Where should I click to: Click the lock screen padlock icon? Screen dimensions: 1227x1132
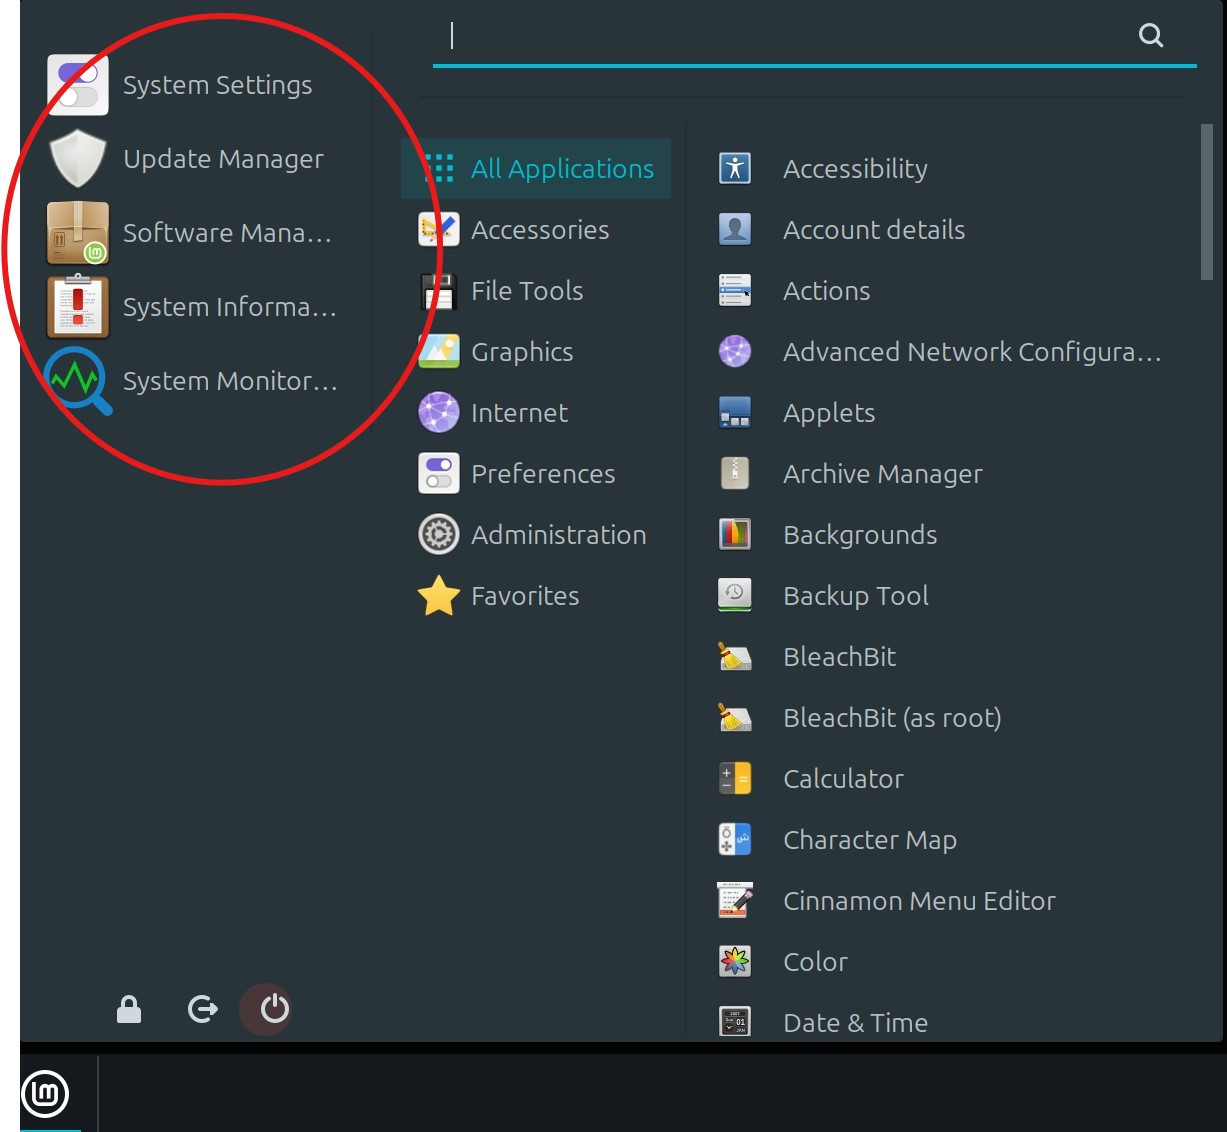click(x=129, y=1010)
